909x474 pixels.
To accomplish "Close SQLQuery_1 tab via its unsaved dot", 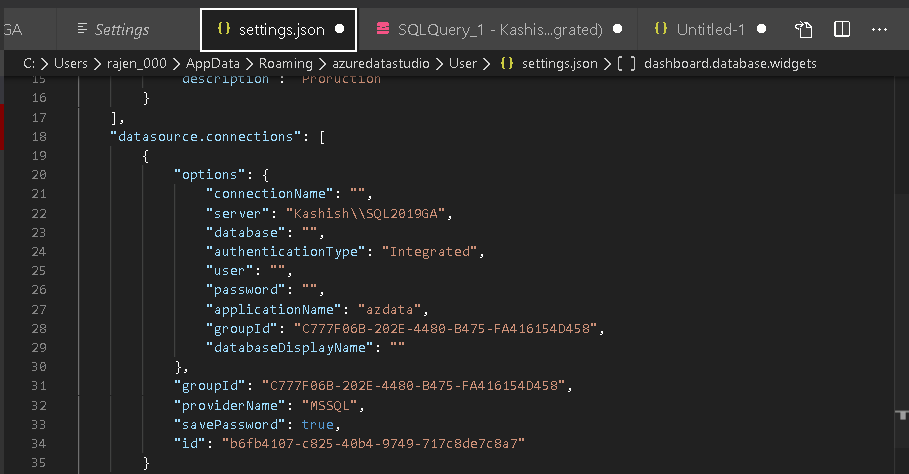I will click(x=617, y=30).
